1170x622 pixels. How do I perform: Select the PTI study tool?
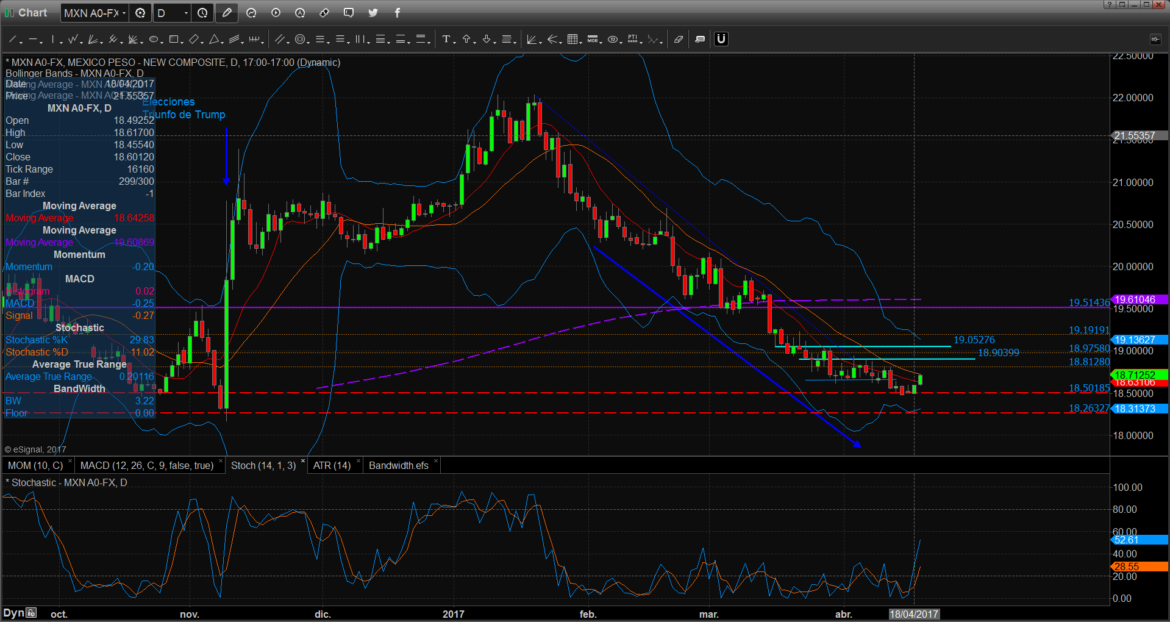632,39
